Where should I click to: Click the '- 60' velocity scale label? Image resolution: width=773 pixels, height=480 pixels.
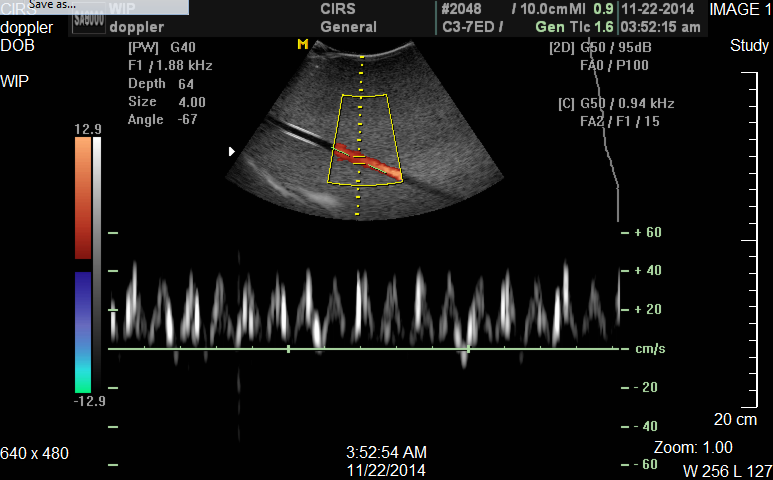[x=645, y=464]
